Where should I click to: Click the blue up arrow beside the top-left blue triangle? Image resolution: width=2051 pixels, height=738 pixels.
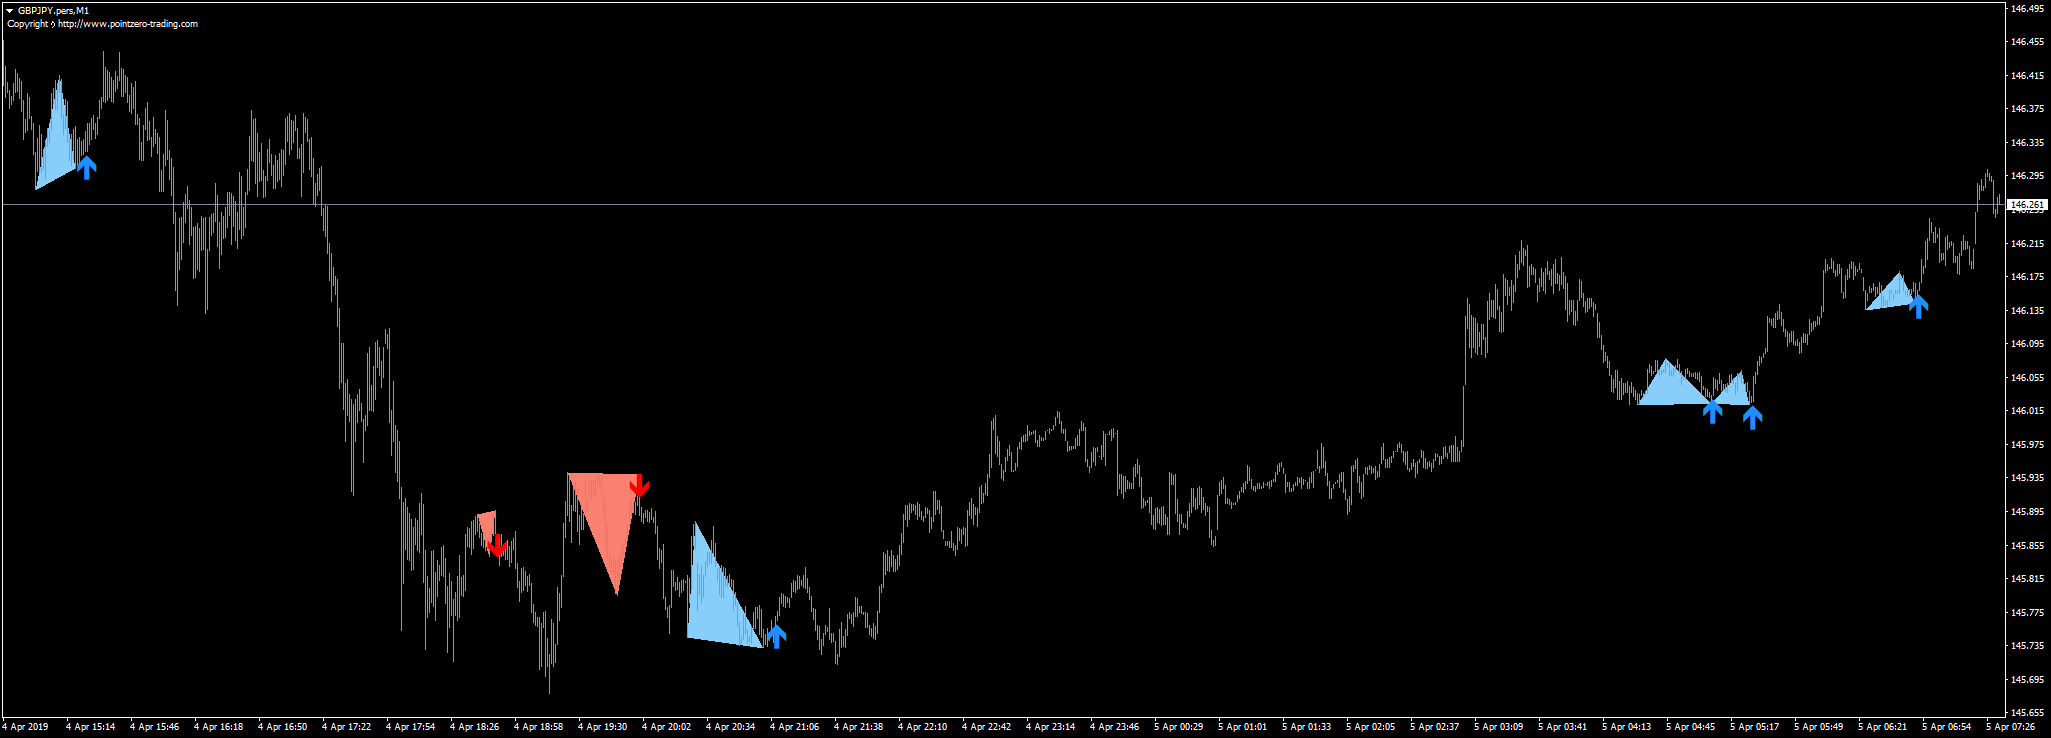pyautogui.click(x=87, y=167)
